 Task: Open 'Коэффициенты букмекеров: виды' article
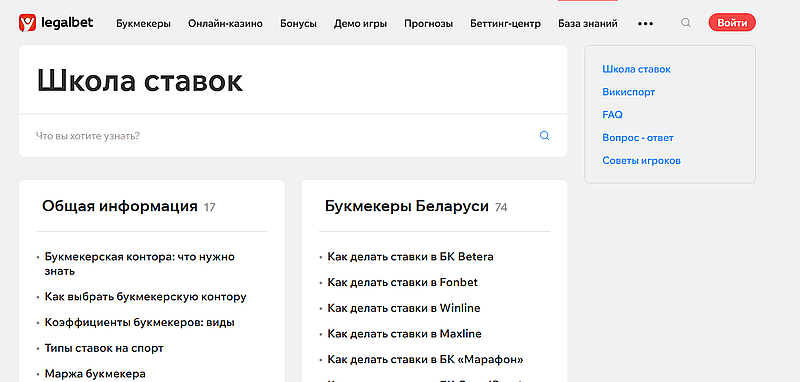140,323
